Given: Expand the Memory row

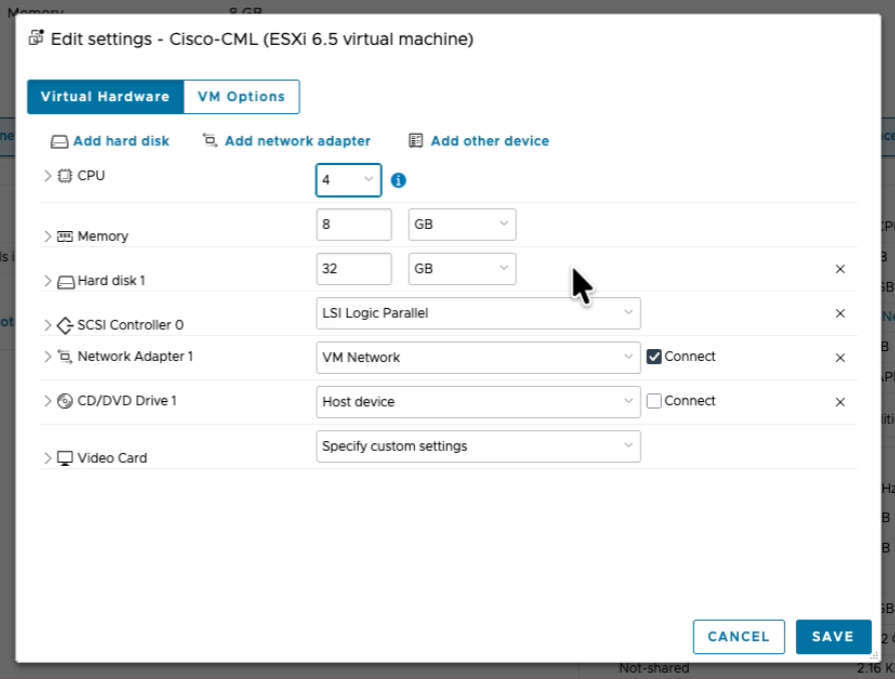Looking at the screenshot, I should coord(47,236).
